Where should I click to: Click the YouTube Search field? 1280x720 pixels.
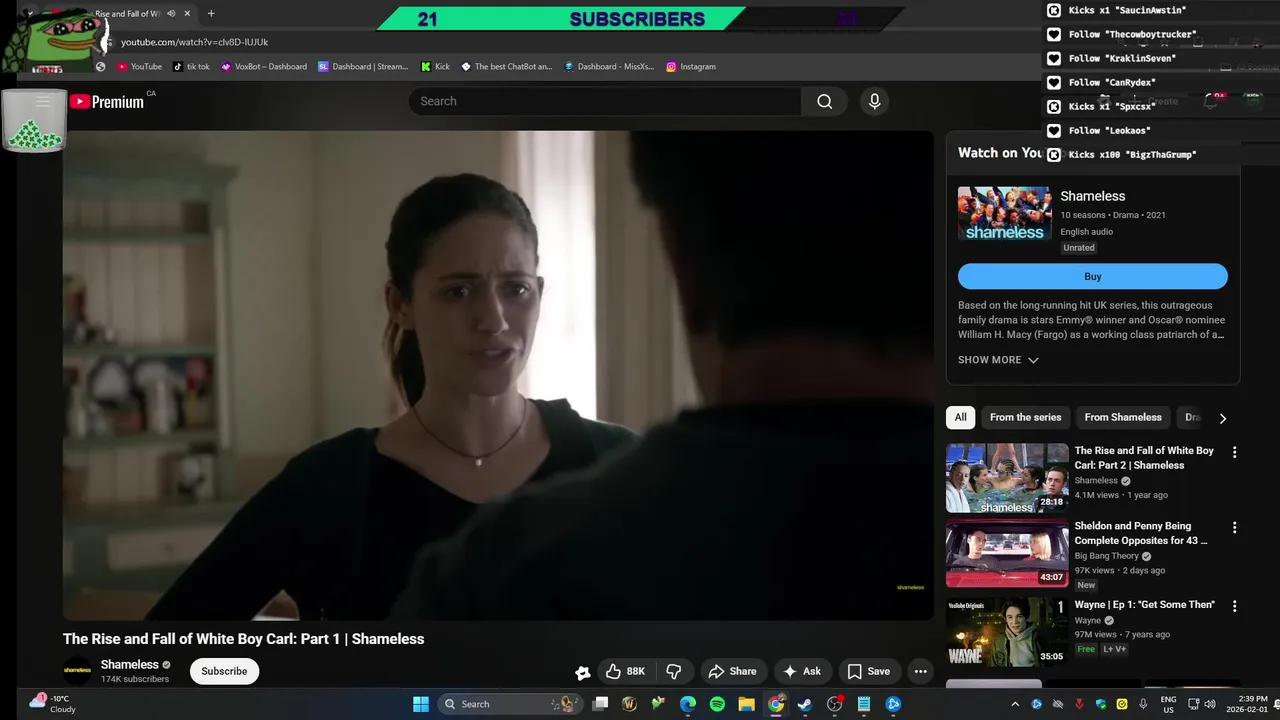605,101
